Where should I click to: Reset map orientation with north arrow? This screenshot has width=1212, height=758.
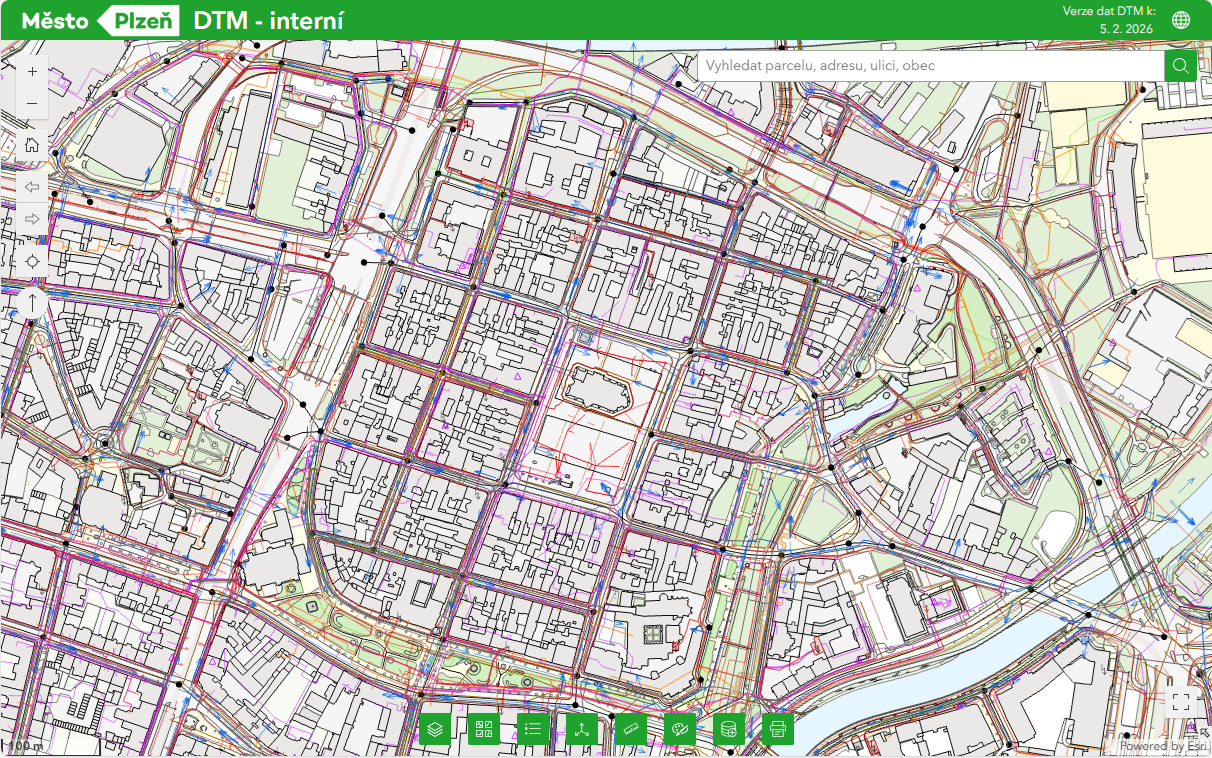(x=32, y=303)
